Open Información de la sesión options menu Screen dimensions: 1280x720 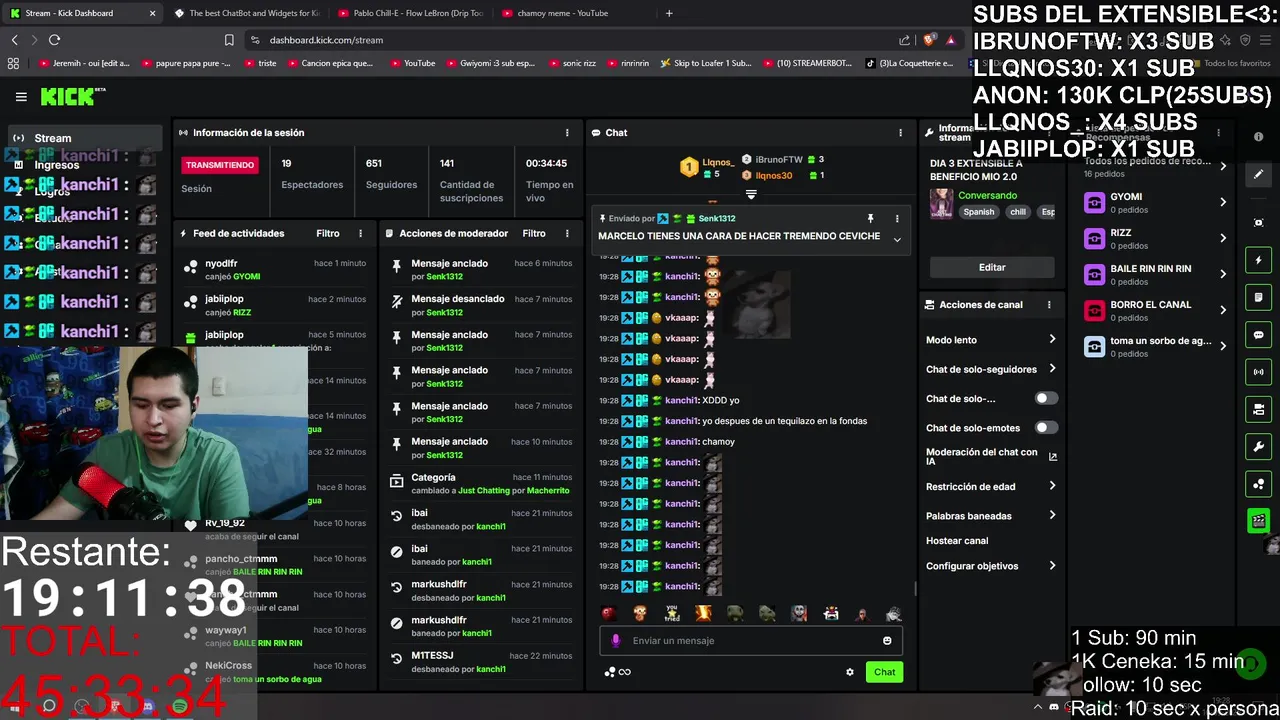[567, 133]
